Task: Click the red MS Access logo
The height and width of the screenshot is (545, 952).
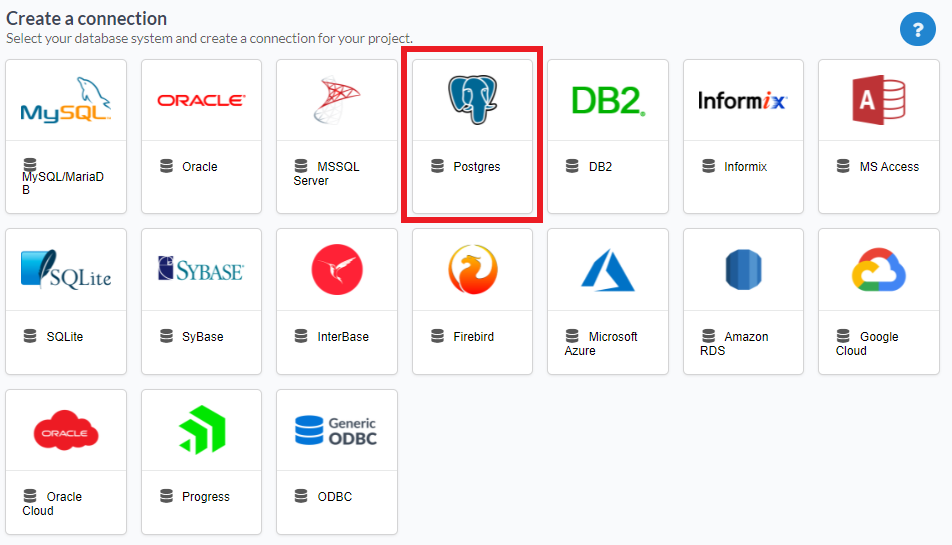Action: pyautogui.click(x=878, y=100)
